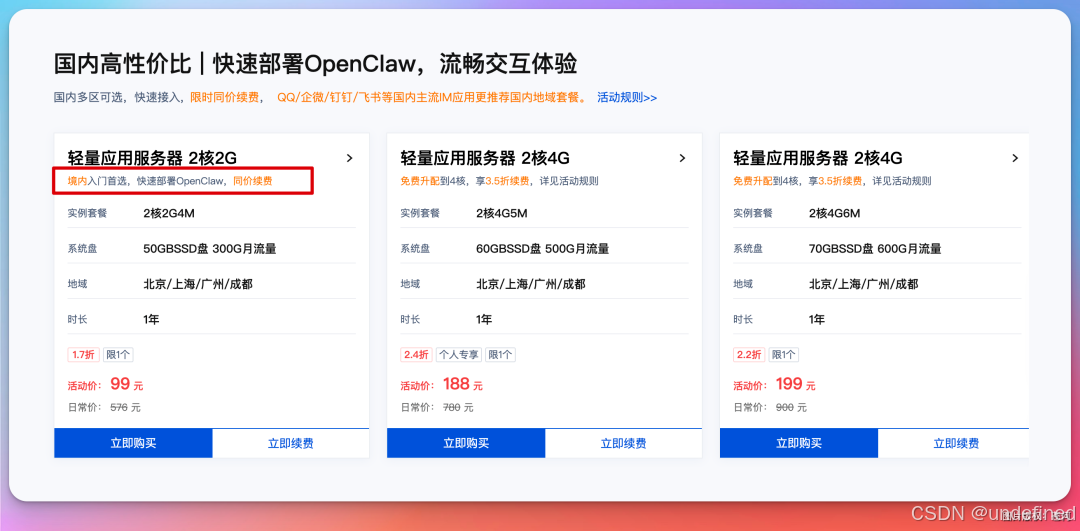Click 50GBSSD盘 300G月流量 text
Image resolution: width=1080 pixels, height=531 pixels.
point(209,249)
